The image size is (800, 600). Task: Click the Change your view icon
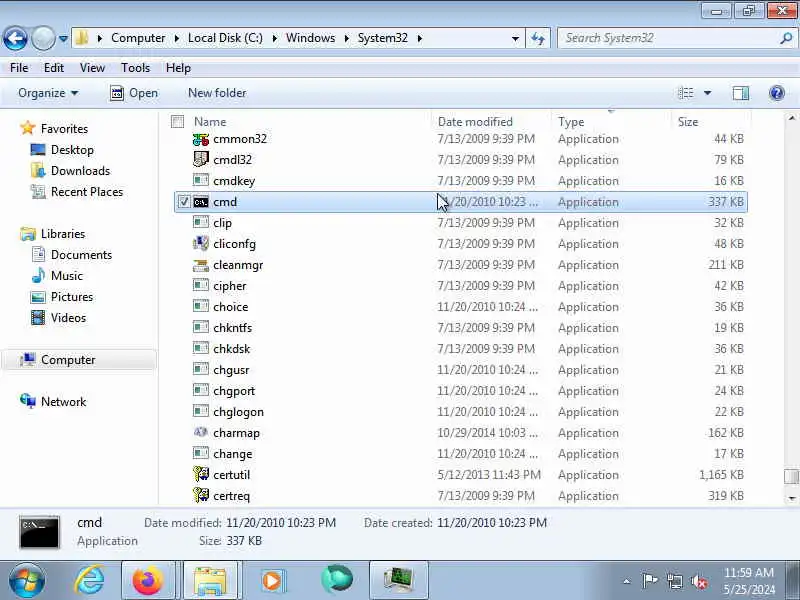coord(686,93)
